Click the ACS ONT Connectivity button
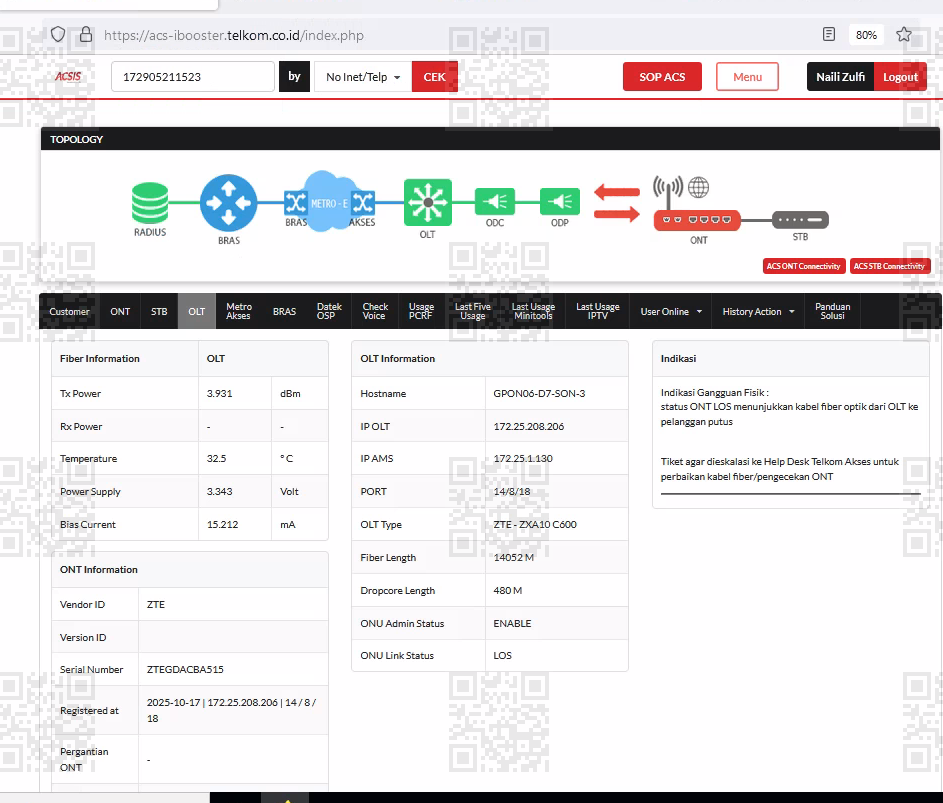943x803 pixels. tap(804, 266)
